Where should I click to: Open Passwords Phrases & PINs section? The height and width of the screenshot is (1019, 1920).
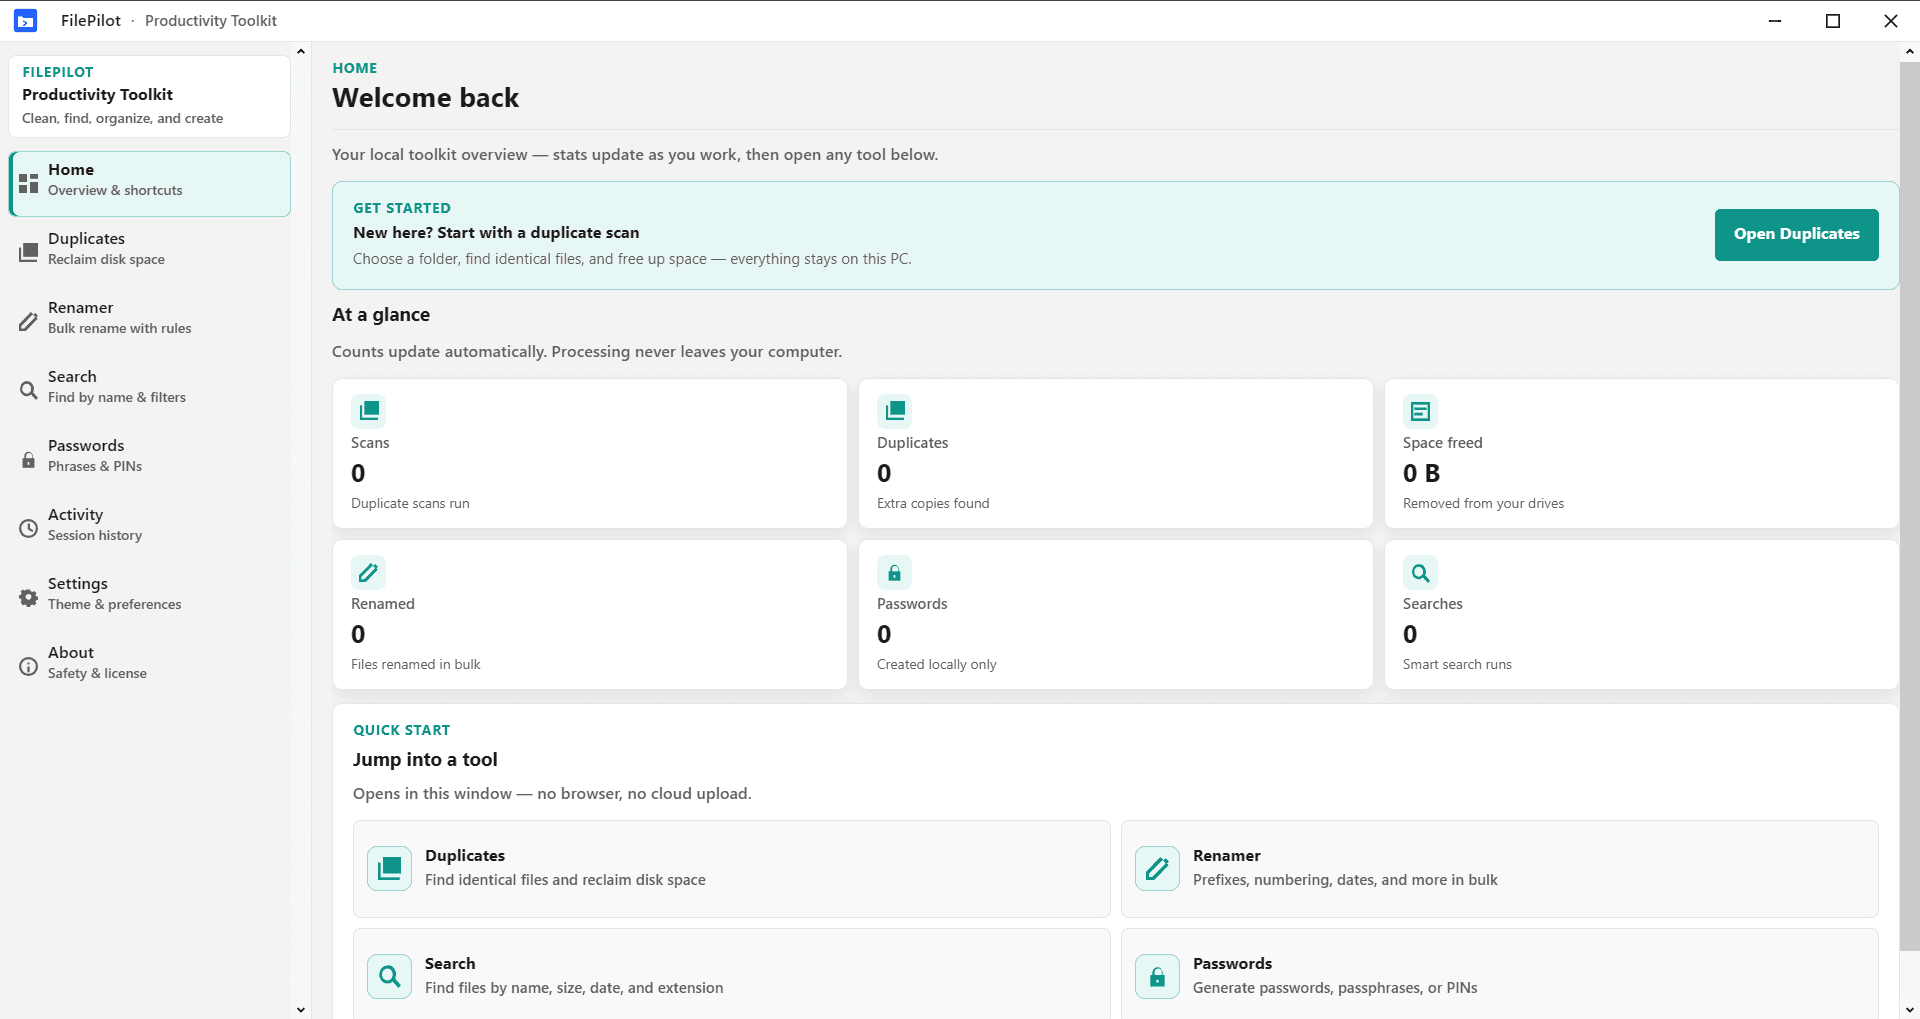coord(150,460)
